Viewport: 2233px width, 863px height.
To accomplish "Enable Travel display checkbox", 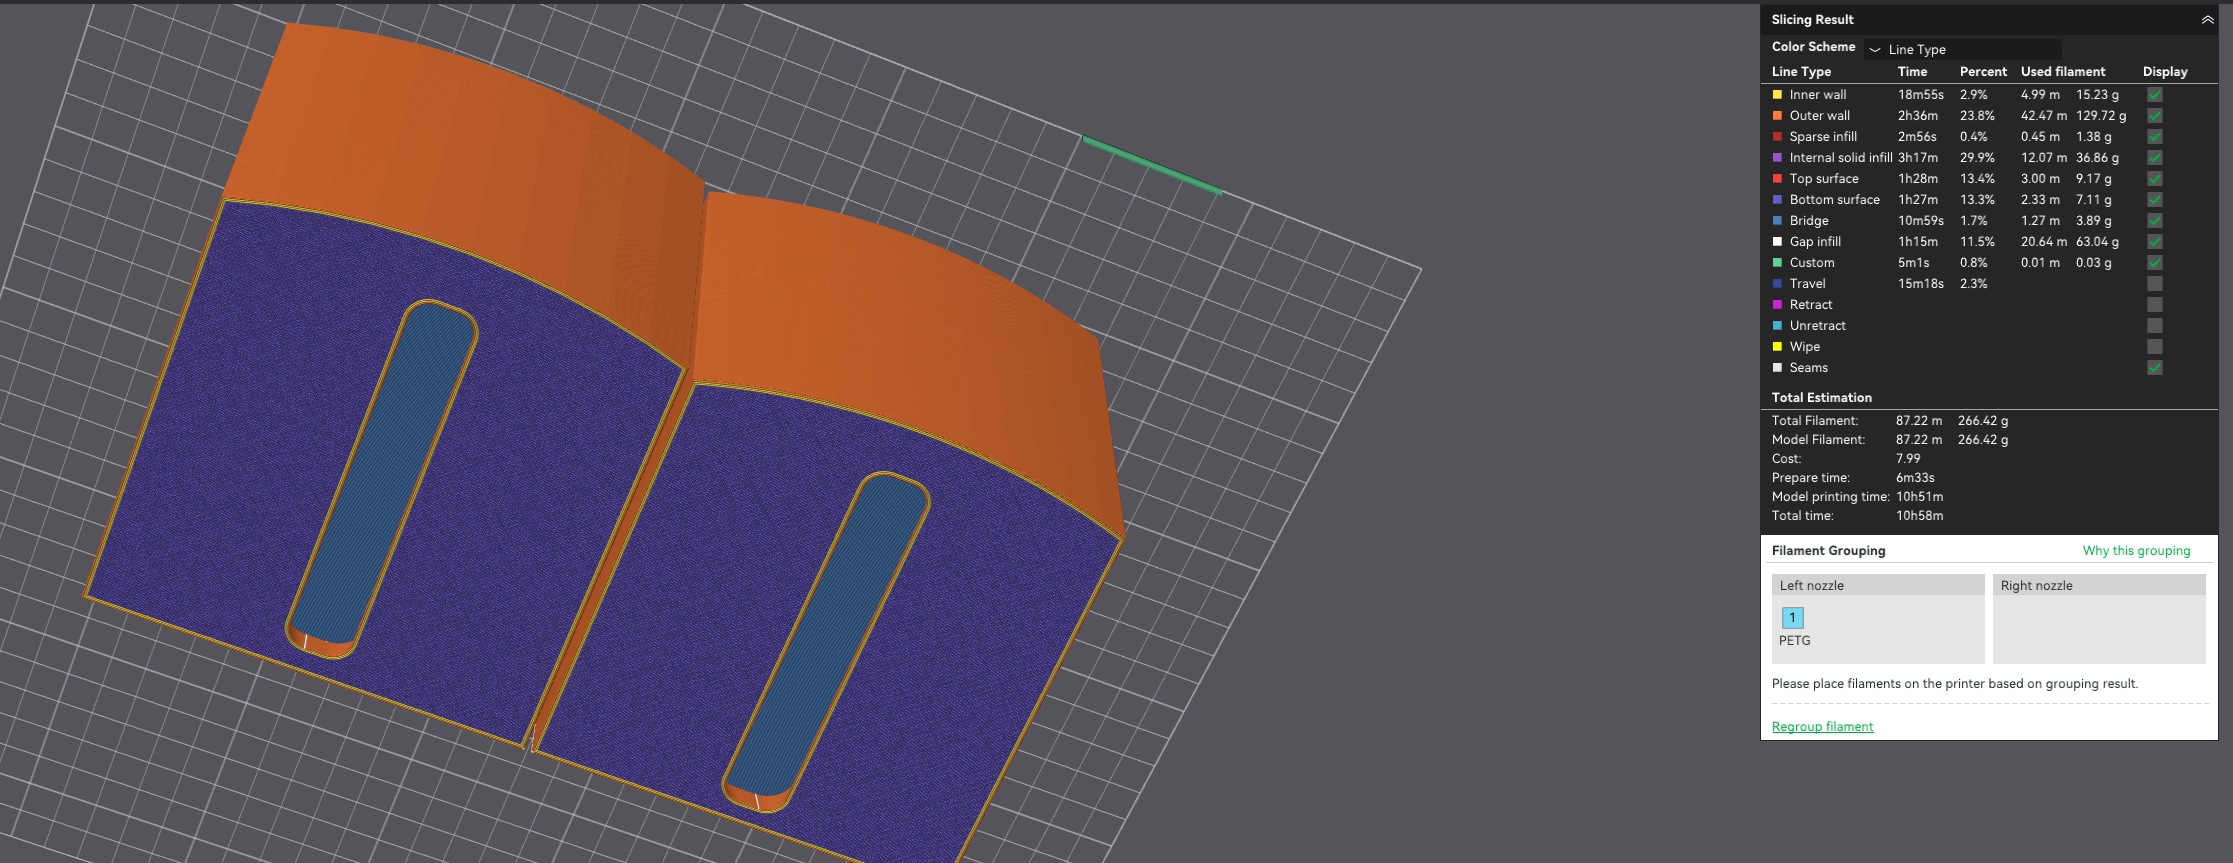I will coord(2155,284).
